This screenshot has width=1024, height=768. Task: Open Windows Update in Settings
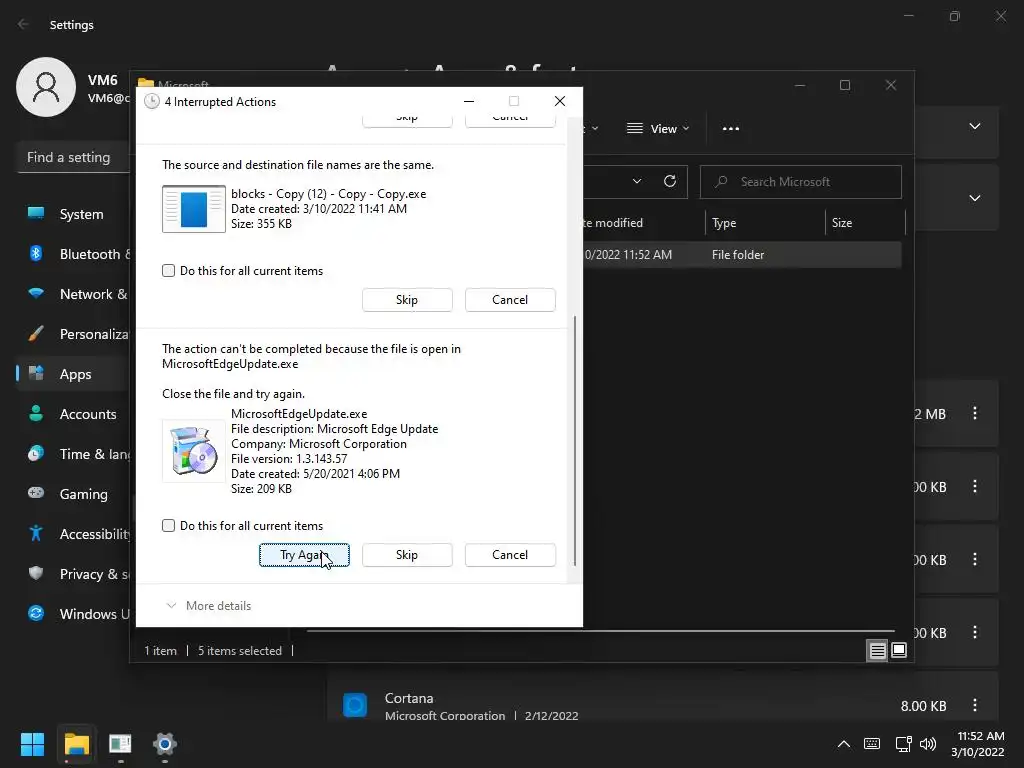click(73, 614)
